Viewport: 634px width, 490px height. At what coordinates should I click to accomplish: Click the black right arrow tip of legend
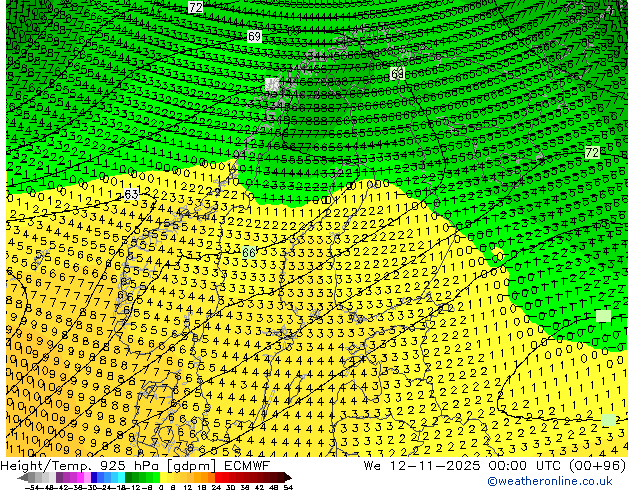click(x=290, y=478)
